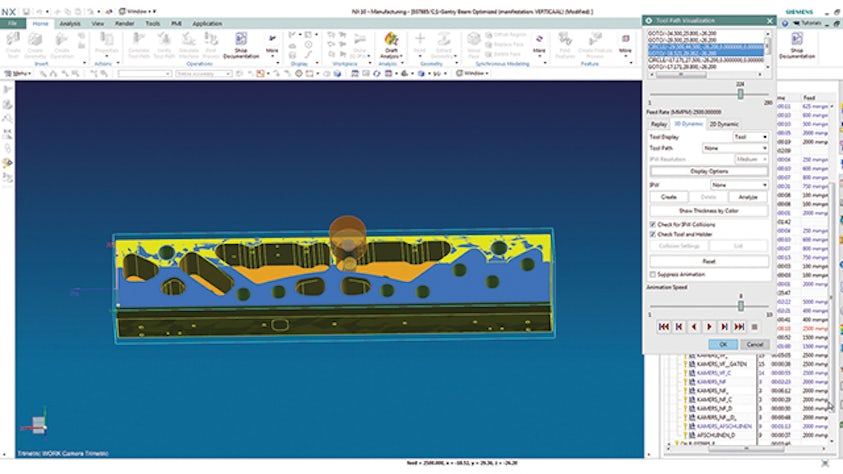
Task: Switch to the Render ribbon tab
Action: tap(124, 24)
